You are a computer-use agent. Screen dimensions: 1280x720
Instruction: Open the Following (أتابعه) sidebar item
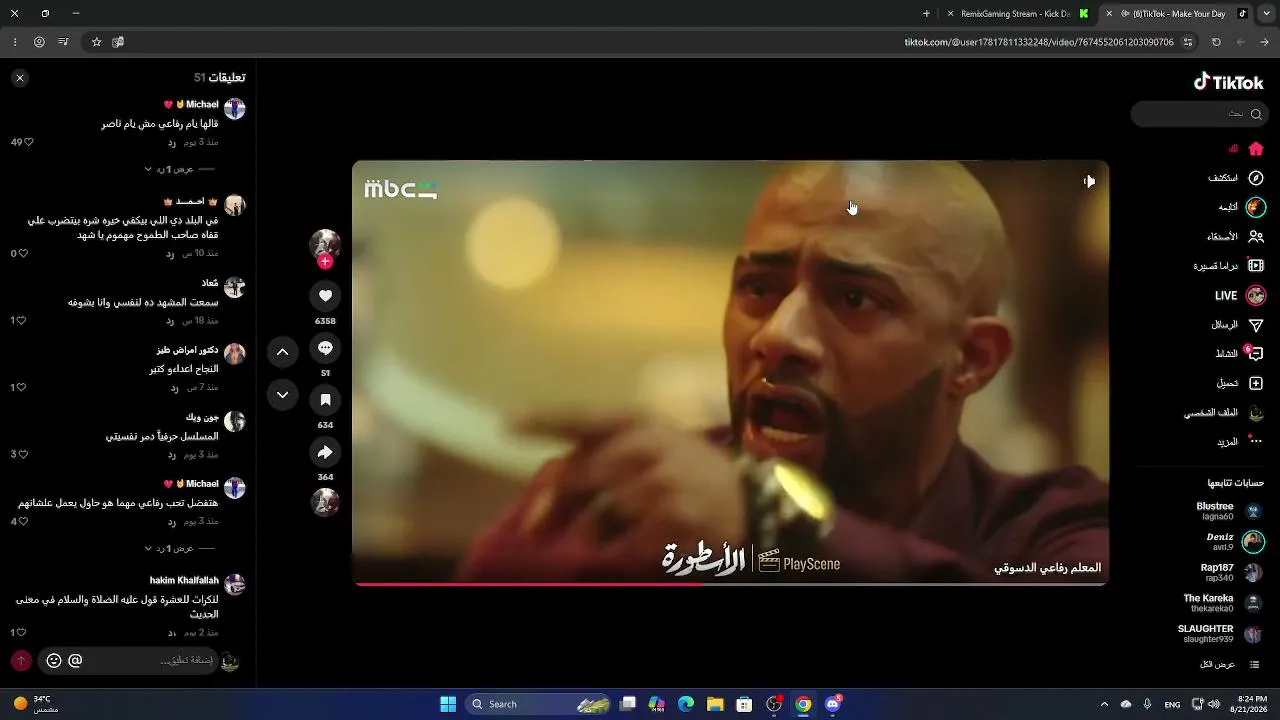point(1241,208)
